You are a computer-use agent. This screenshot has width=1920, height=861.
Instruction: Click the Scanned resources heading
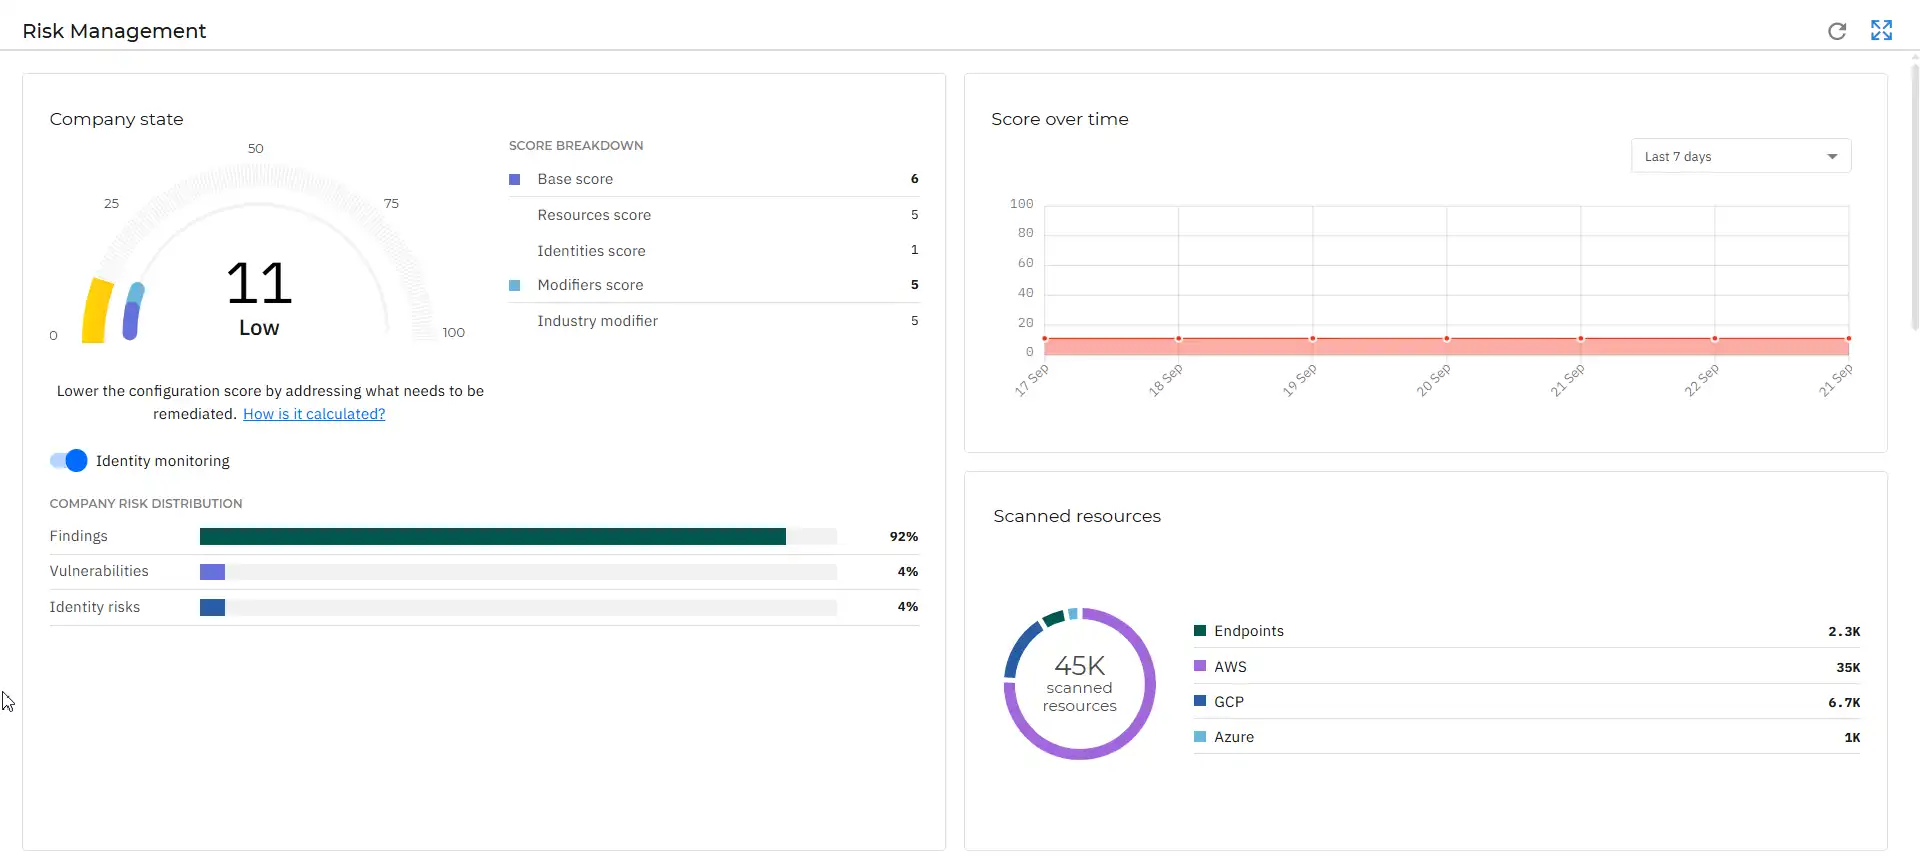[x=1077, y=516]
